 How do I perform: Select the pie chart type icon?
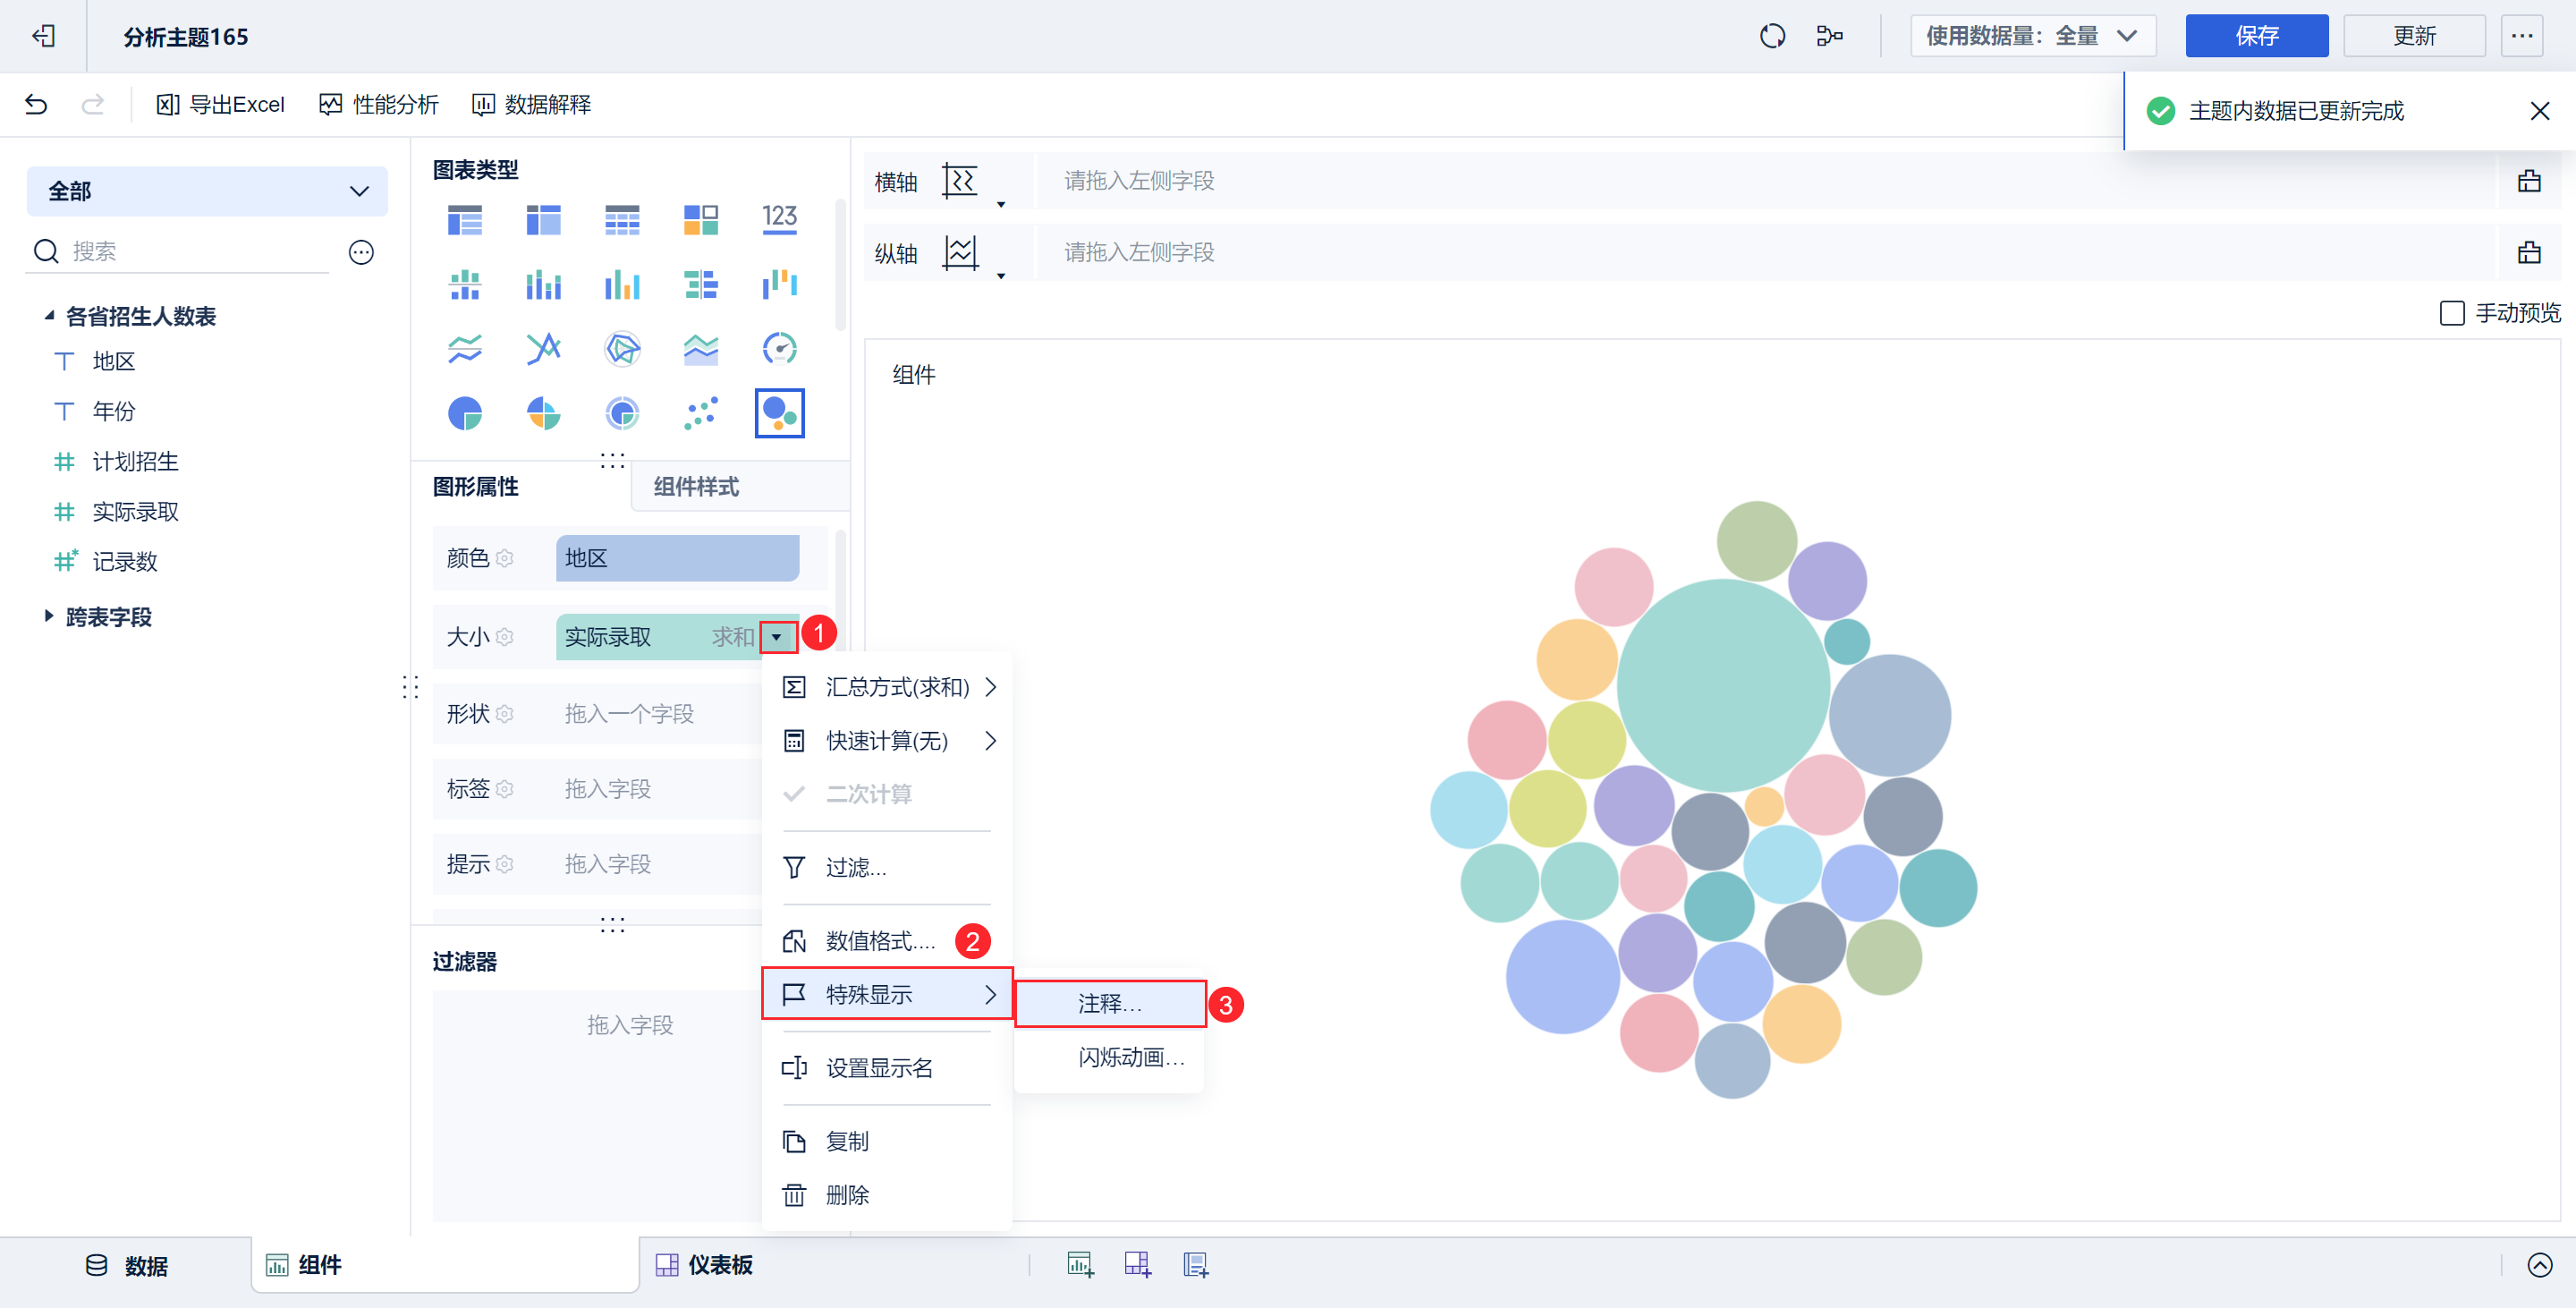[x=464, y=413]
